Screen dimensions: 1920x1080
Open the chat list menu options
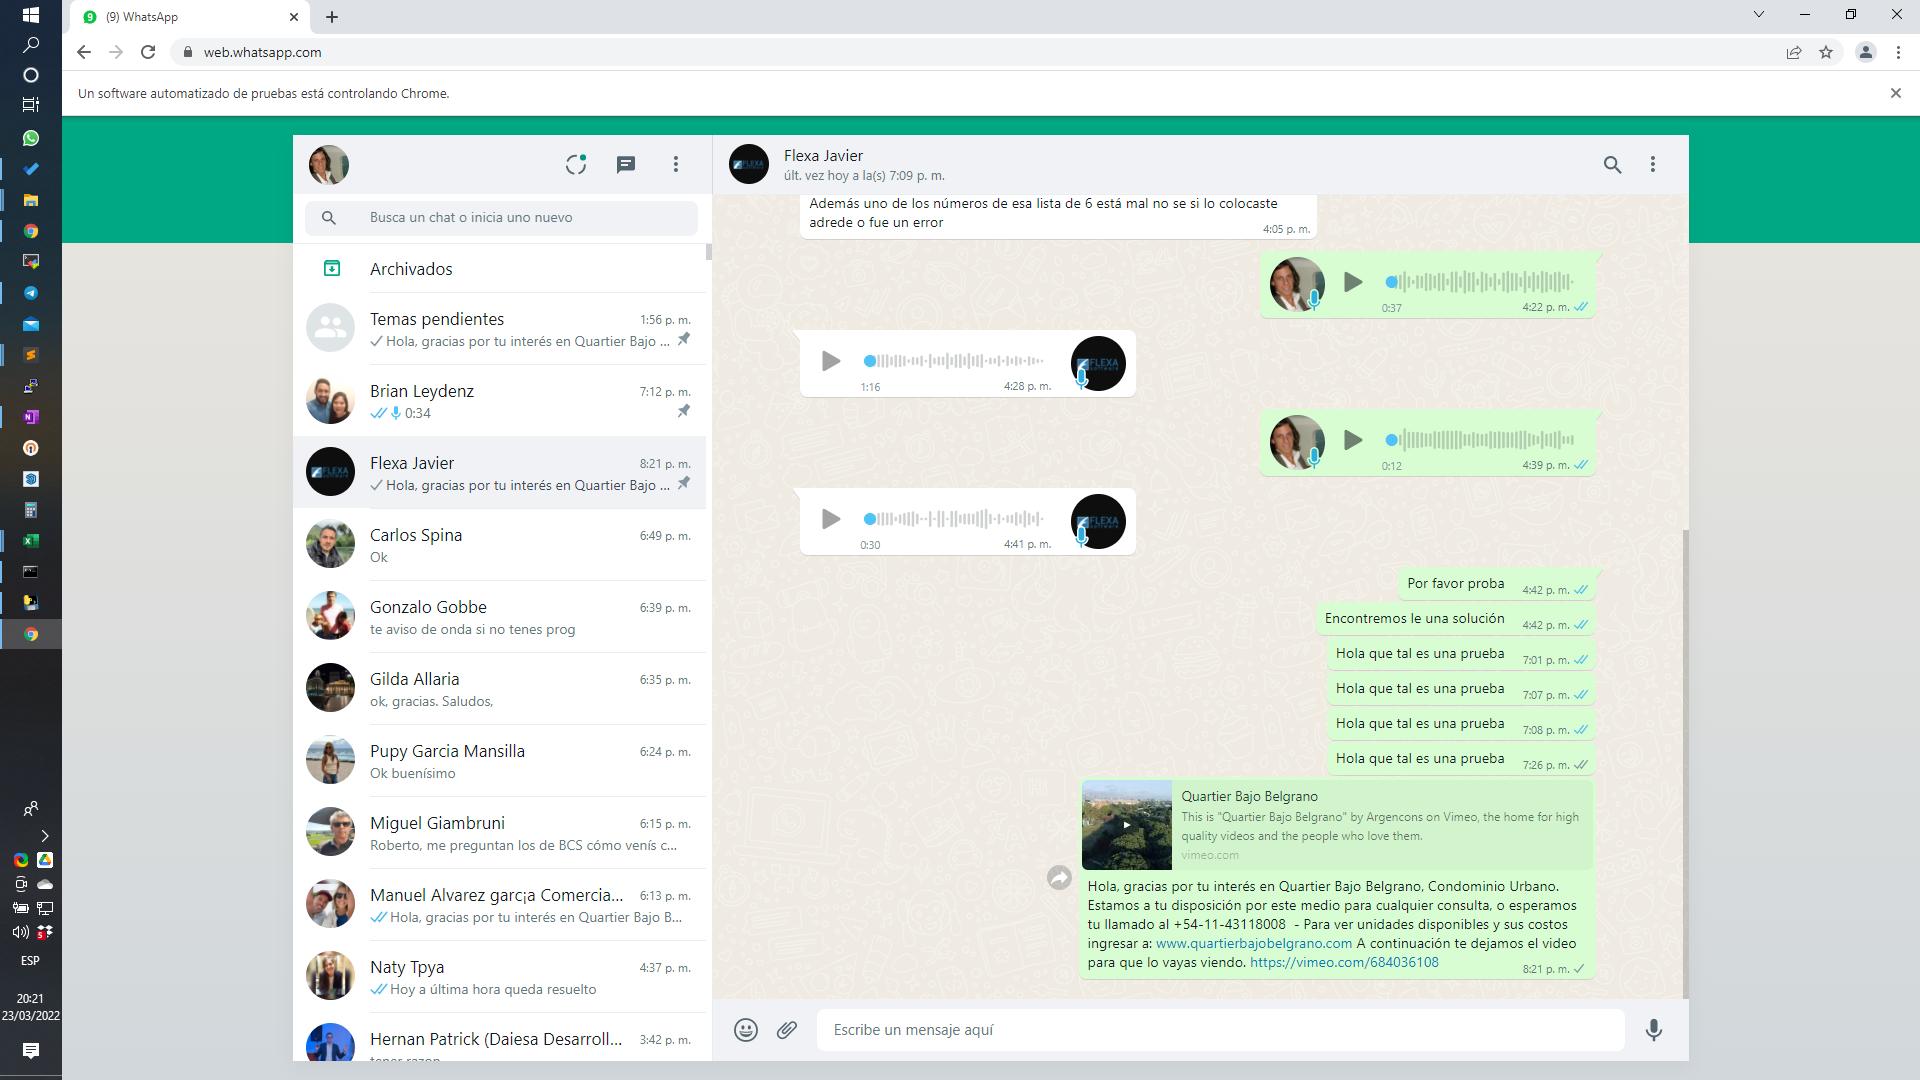676,165
